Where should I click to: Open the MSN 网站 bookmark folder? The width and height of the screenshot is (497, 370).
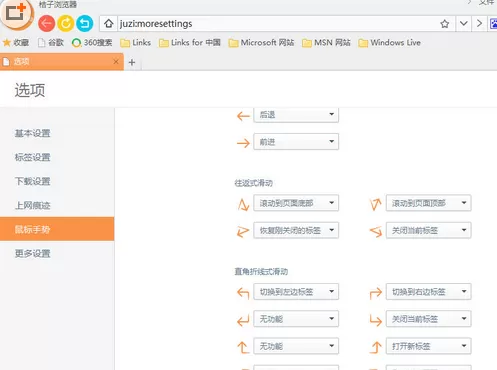tap(326, 43)
